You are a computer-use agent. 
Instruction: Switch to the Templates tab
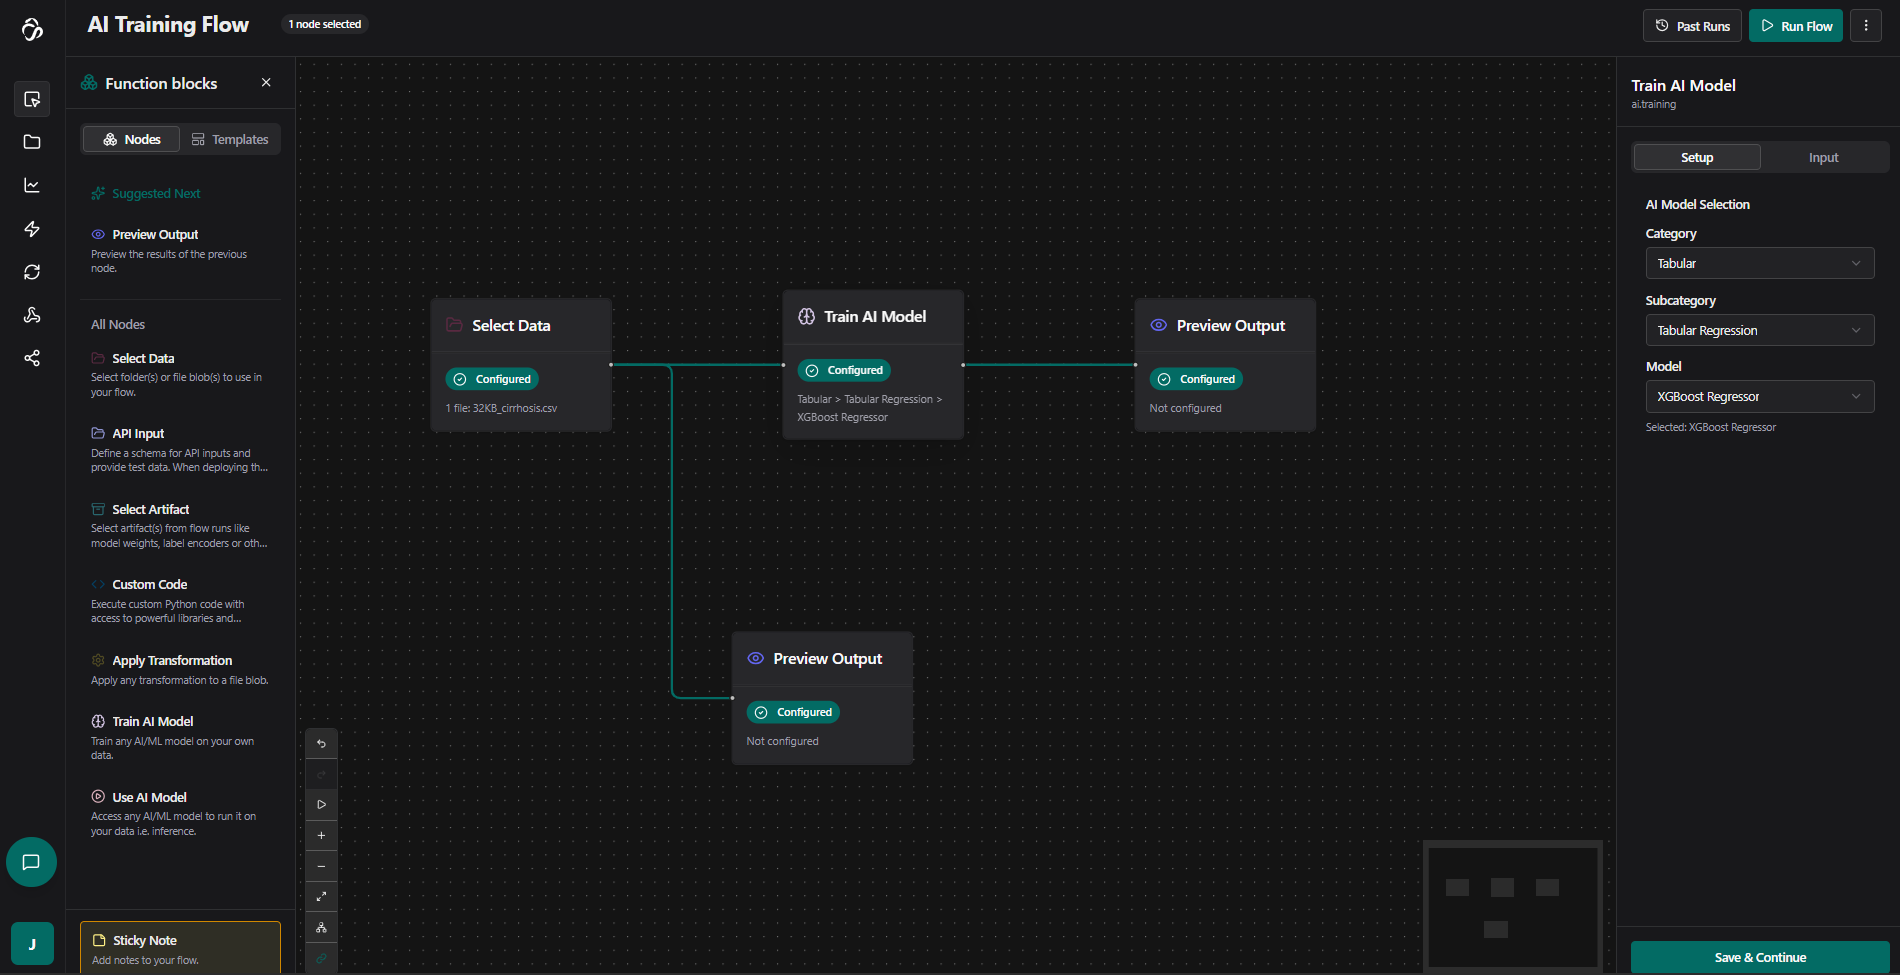point(230,140)
